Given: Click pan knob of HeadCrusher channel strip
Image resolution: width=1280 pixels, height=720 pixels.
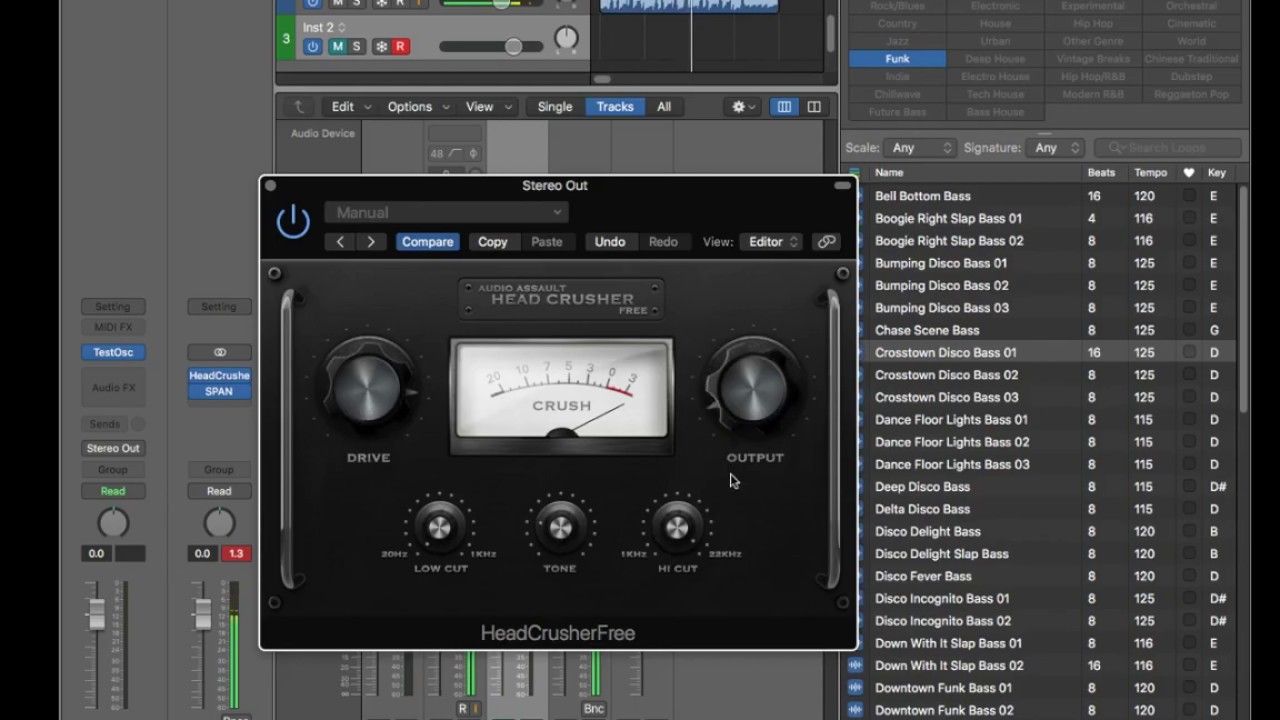Looking at the screenshot, I should [219, 523].
